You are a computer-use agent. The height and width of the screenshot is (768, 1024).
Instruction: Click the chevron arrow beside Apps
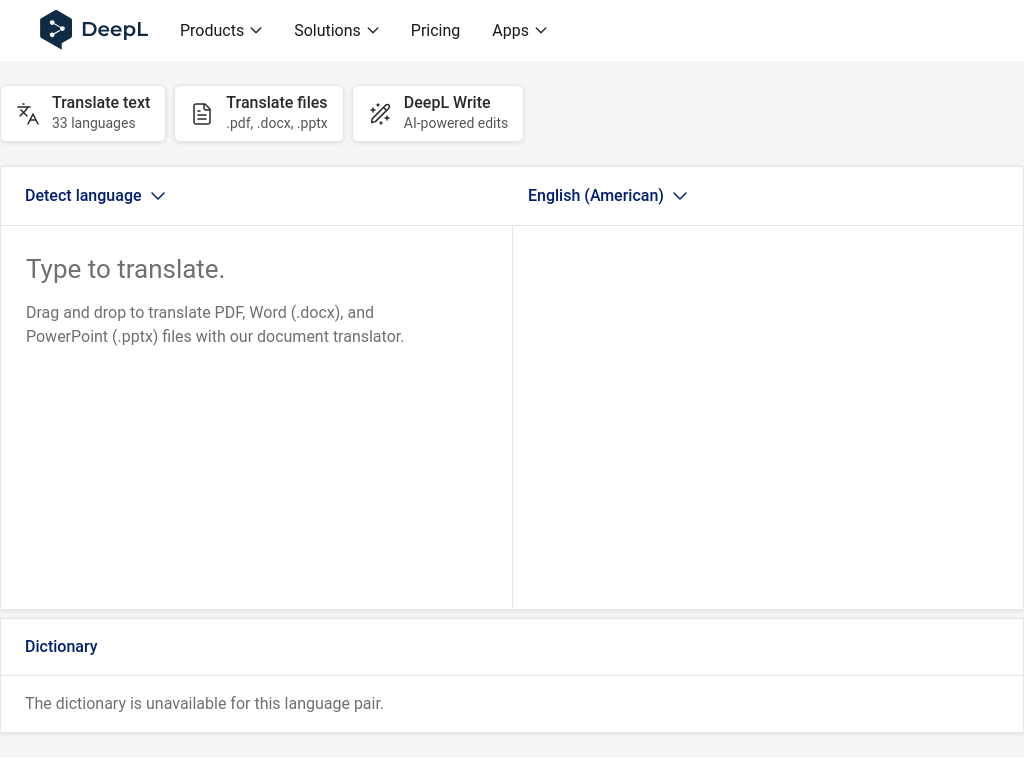click(x=541, y=31)
